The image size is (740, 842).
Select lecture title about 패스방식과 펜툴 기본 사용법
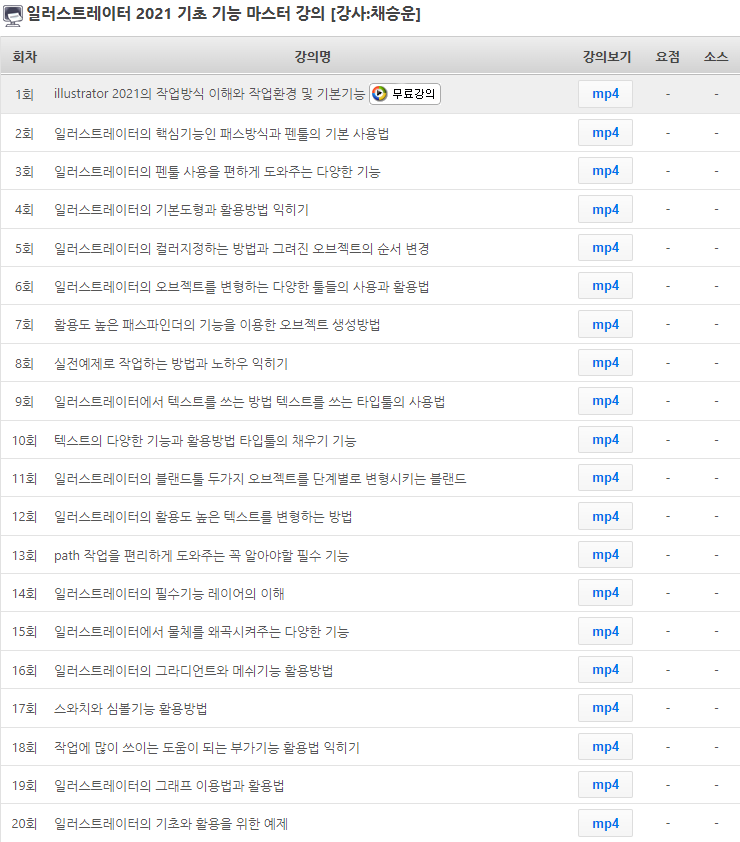tap(221, 133)
